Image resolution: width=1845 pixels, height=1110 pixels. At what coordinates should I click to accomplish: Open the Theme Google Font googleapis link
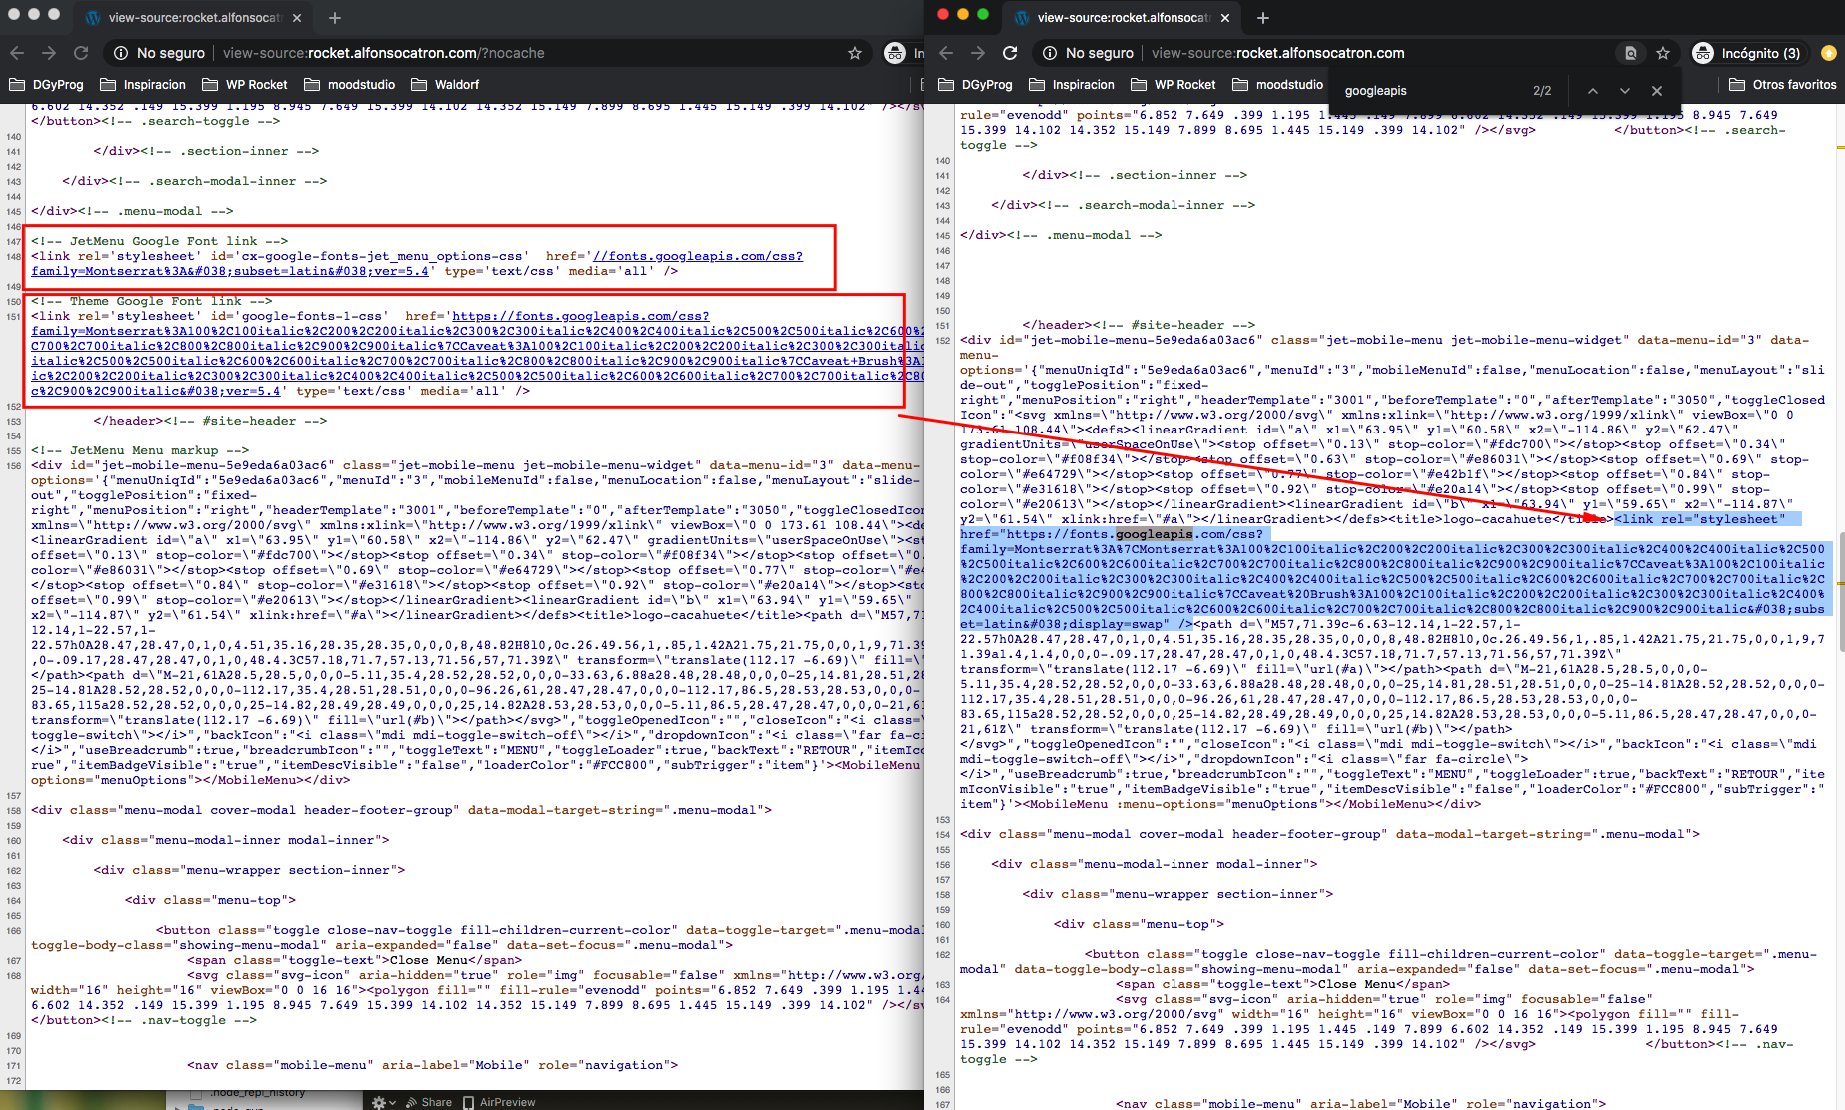(581, 316)
